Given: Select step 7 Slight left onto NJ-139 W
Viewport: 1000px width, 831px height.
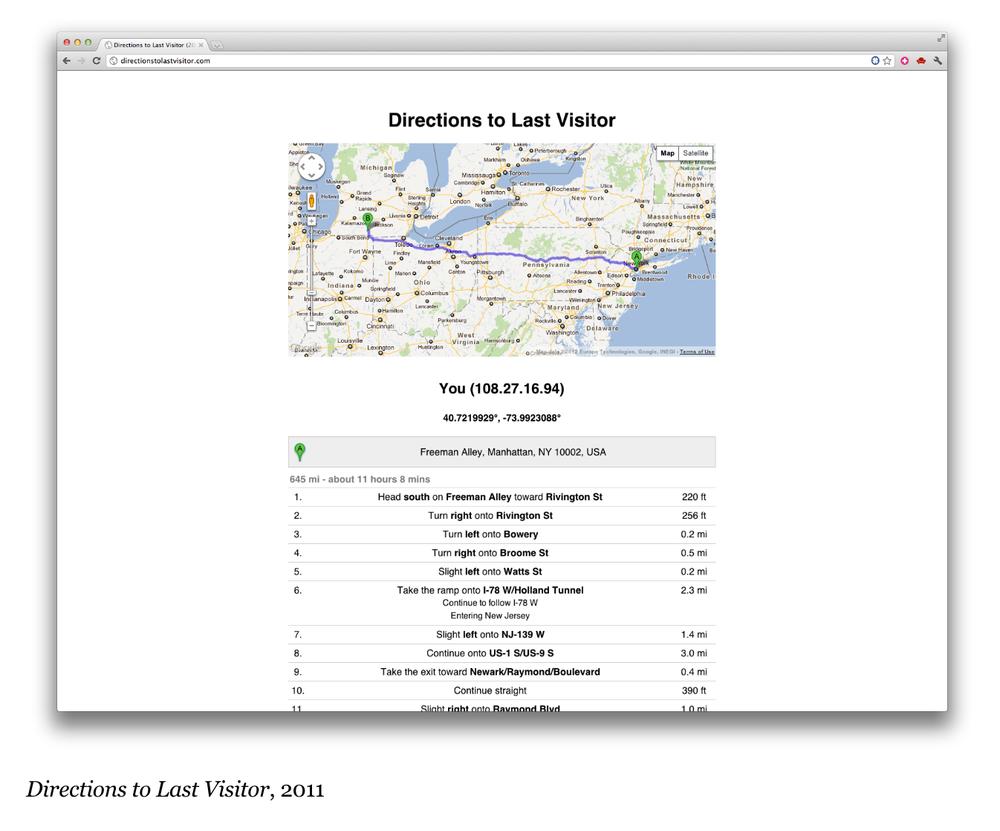Looking at the screenshot, I should [502, 635].
